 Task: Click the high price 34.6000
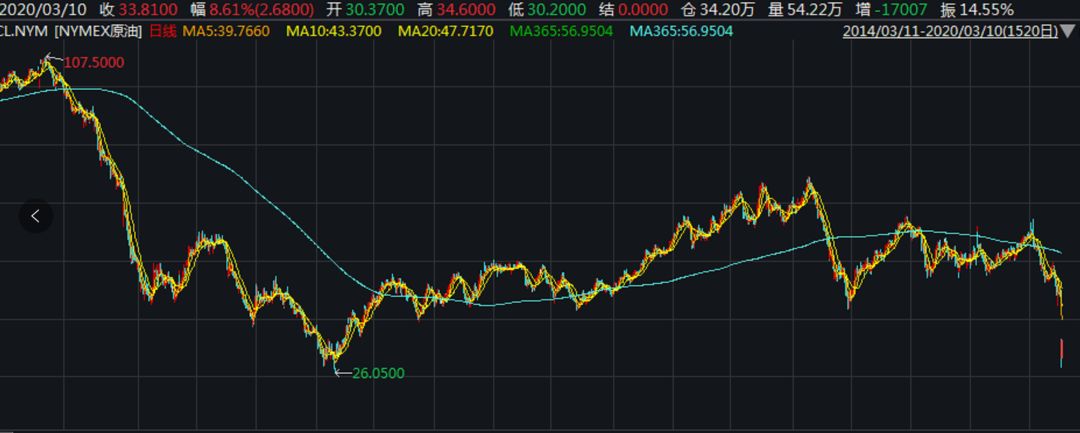(x=466, y=10)
